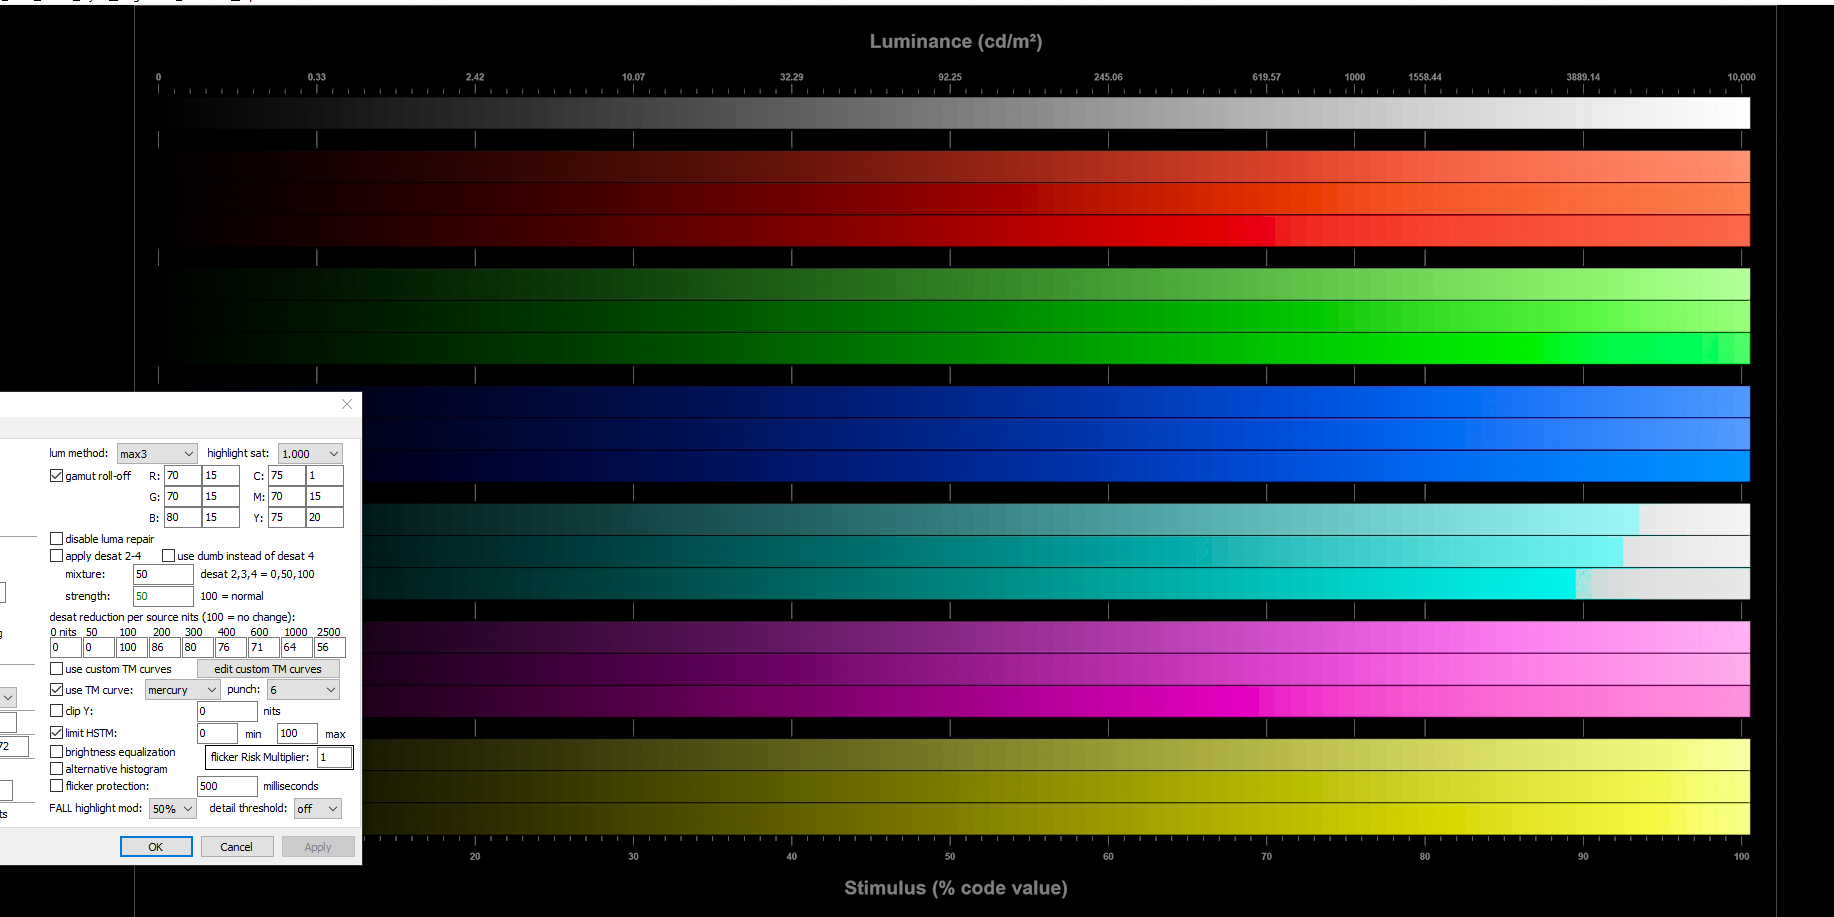
Task: Open the lum method dropdown showing max3
Action: coord(157,454)
